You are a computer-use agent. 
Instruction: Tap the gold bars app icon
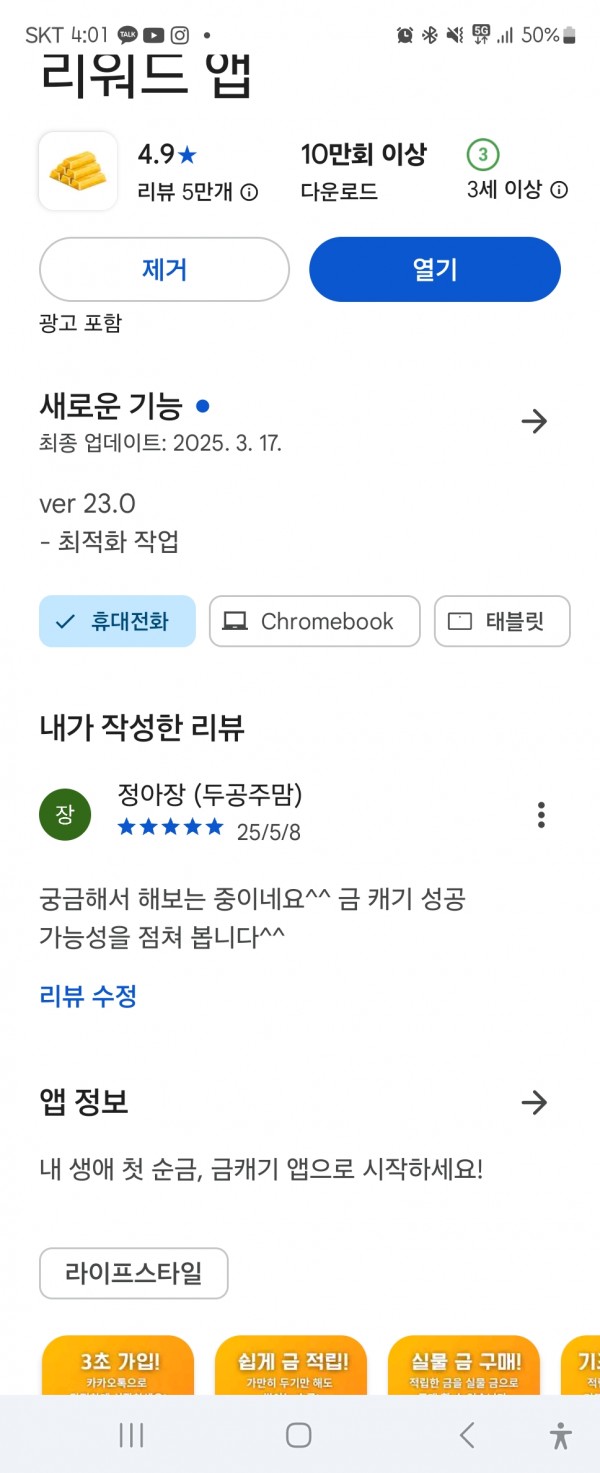pyautogui.click(x=78, y=171)
